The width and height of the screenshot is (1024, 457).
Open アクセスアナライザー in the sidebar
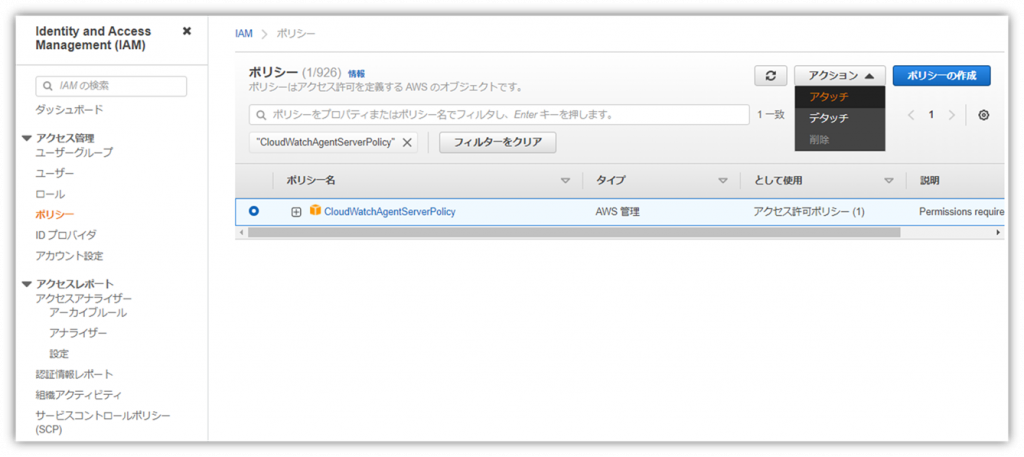[x=84, y=298]
